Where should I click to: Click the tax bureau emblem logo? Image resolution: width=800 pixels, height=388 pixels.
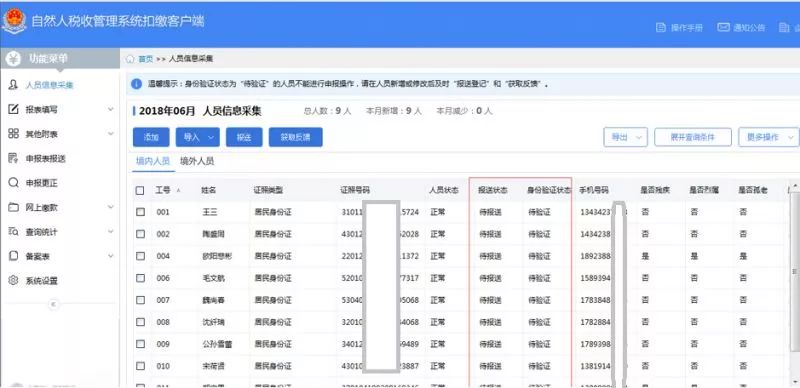point(14,22)
